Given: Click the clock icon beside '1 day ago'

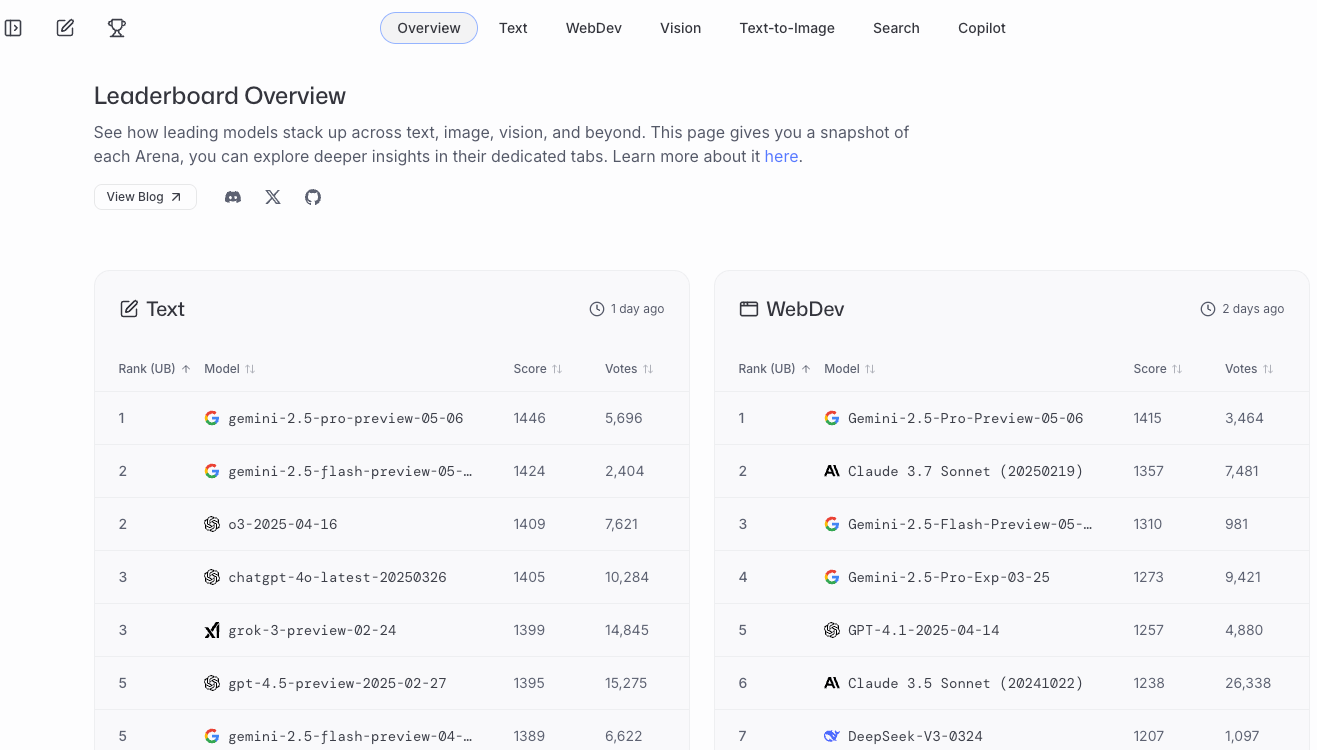Looking at the screenshot, I should tap(597, 309).
